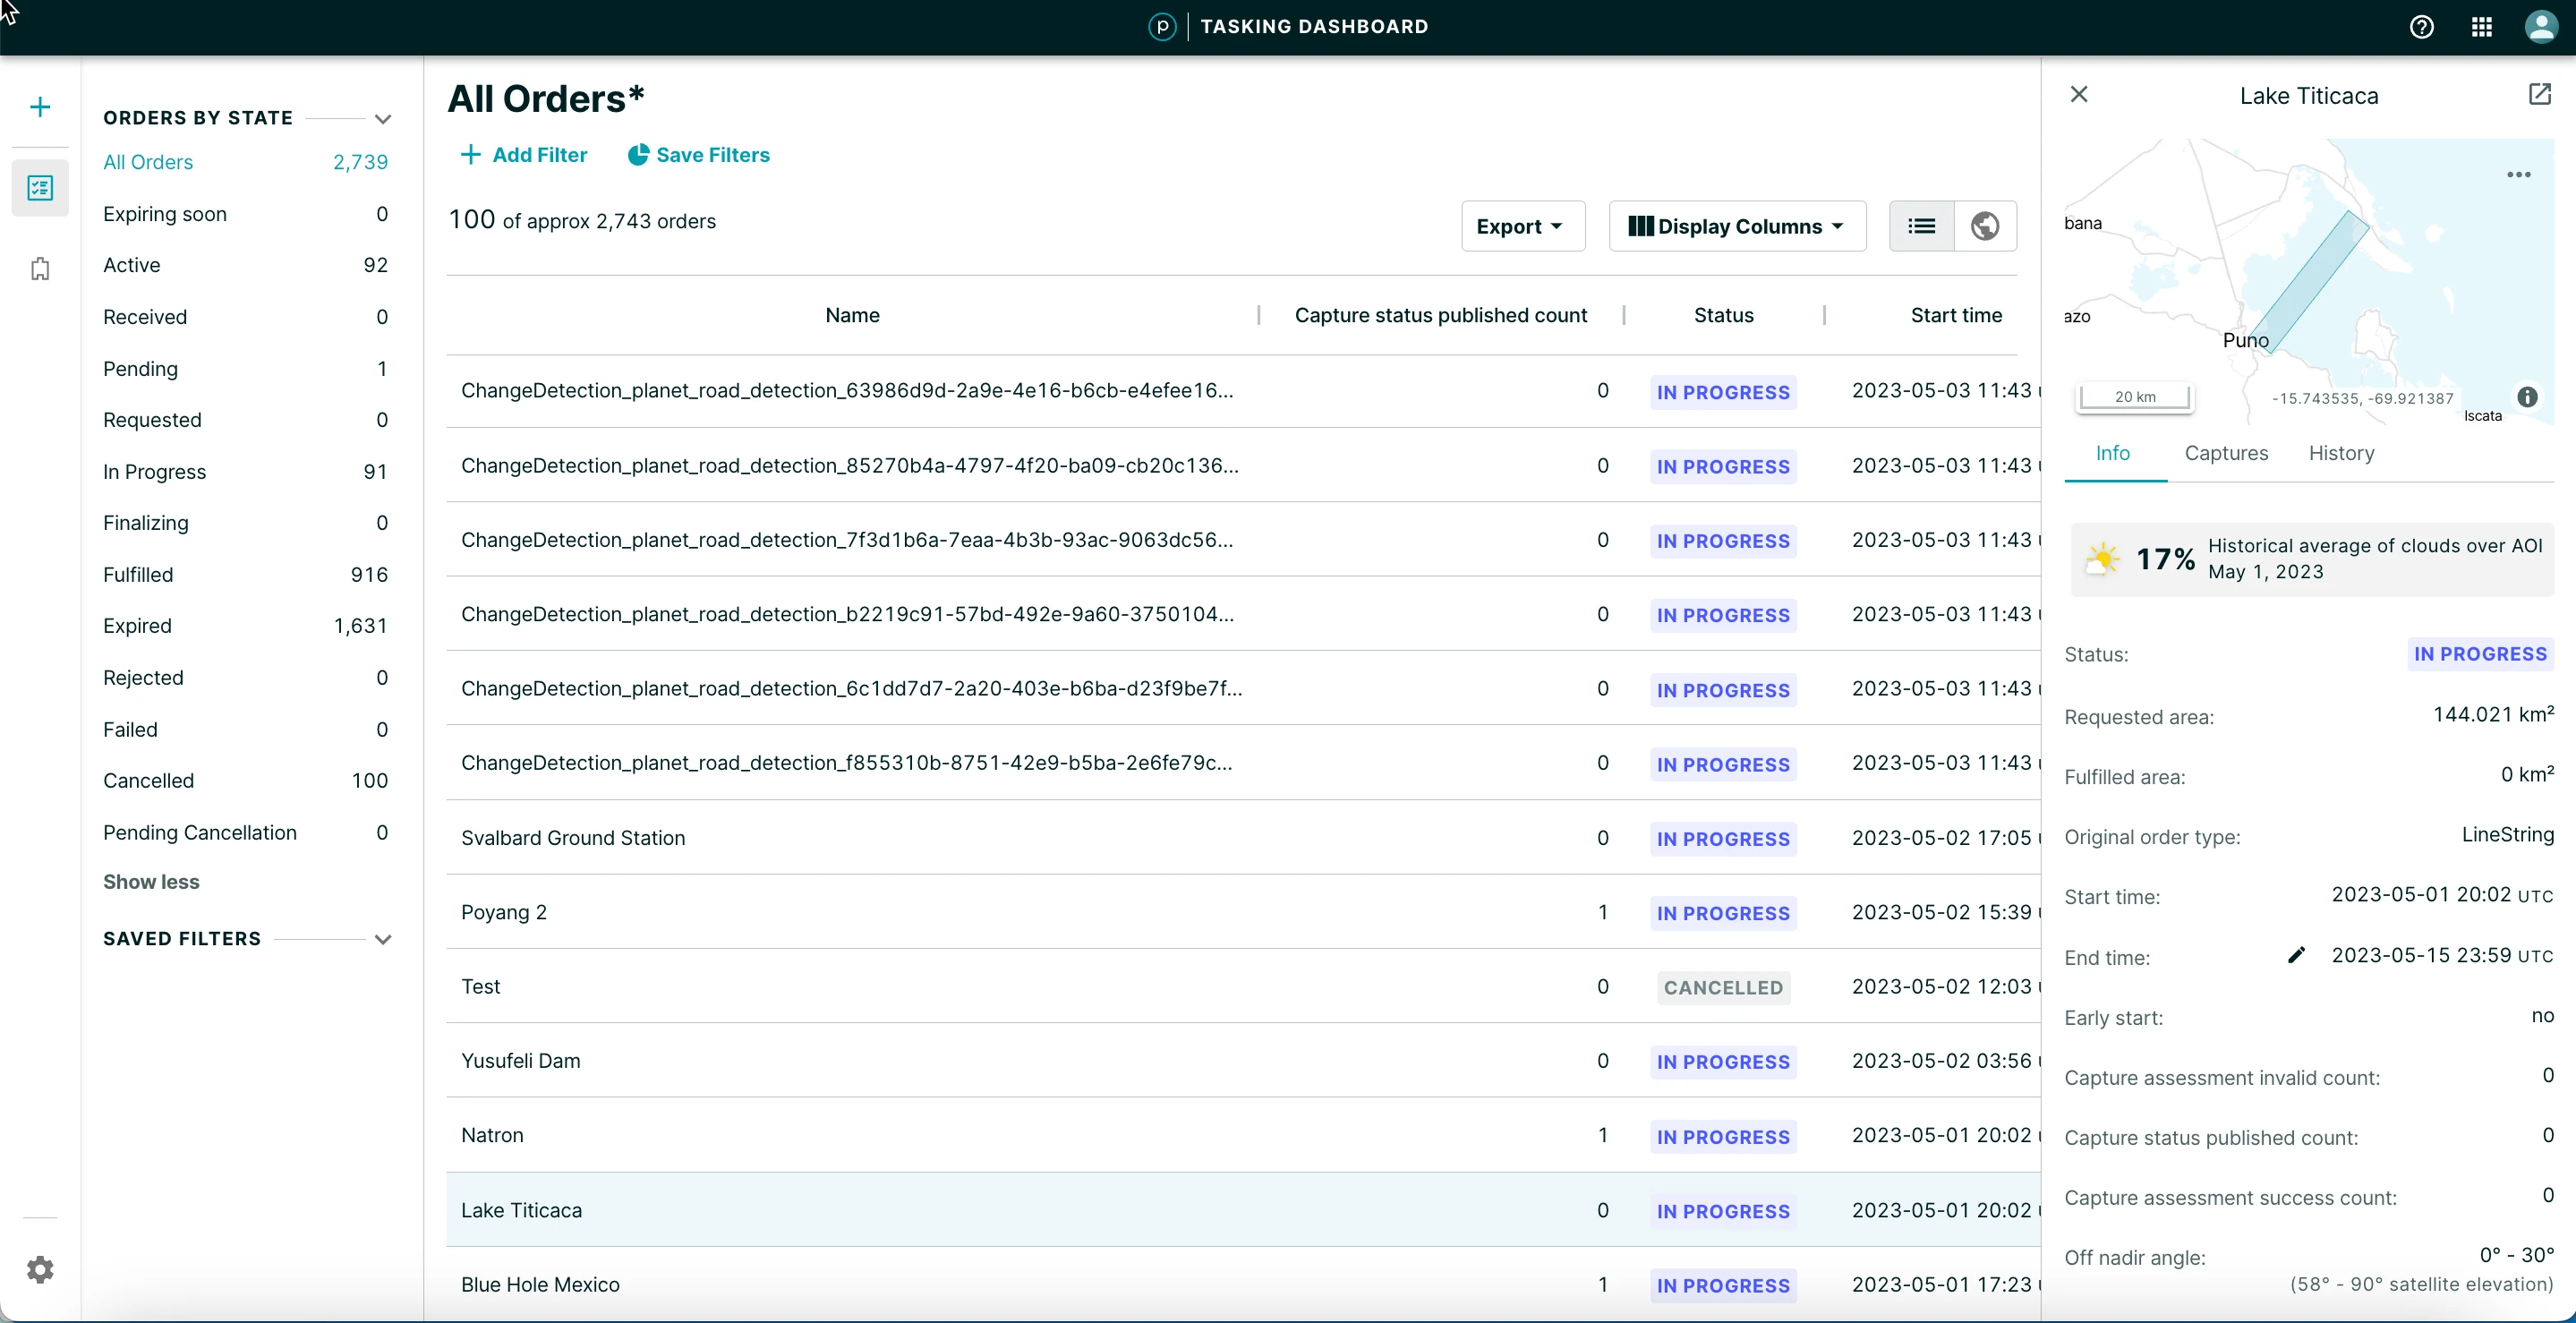Image resolution: width=2576 pixels, height=1323 pixels.
Task: Filter by In Progress orders
Action: click(x=245, y=472)
